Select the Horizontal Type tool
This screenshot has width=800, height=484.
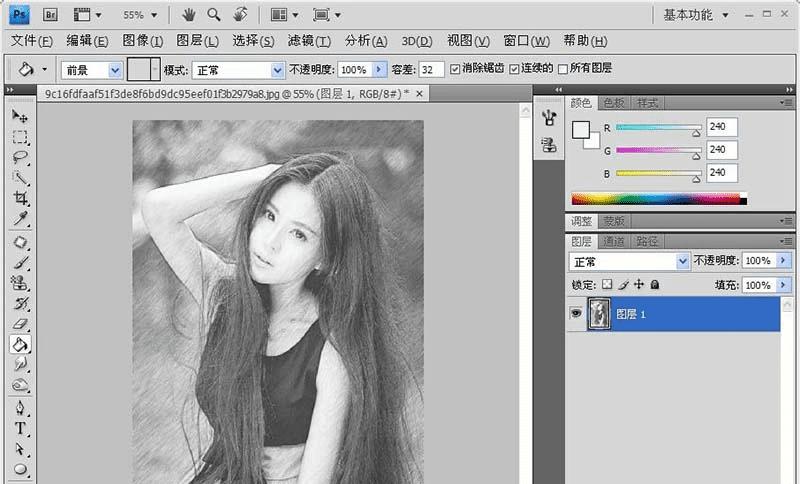[x=20, y=428]
